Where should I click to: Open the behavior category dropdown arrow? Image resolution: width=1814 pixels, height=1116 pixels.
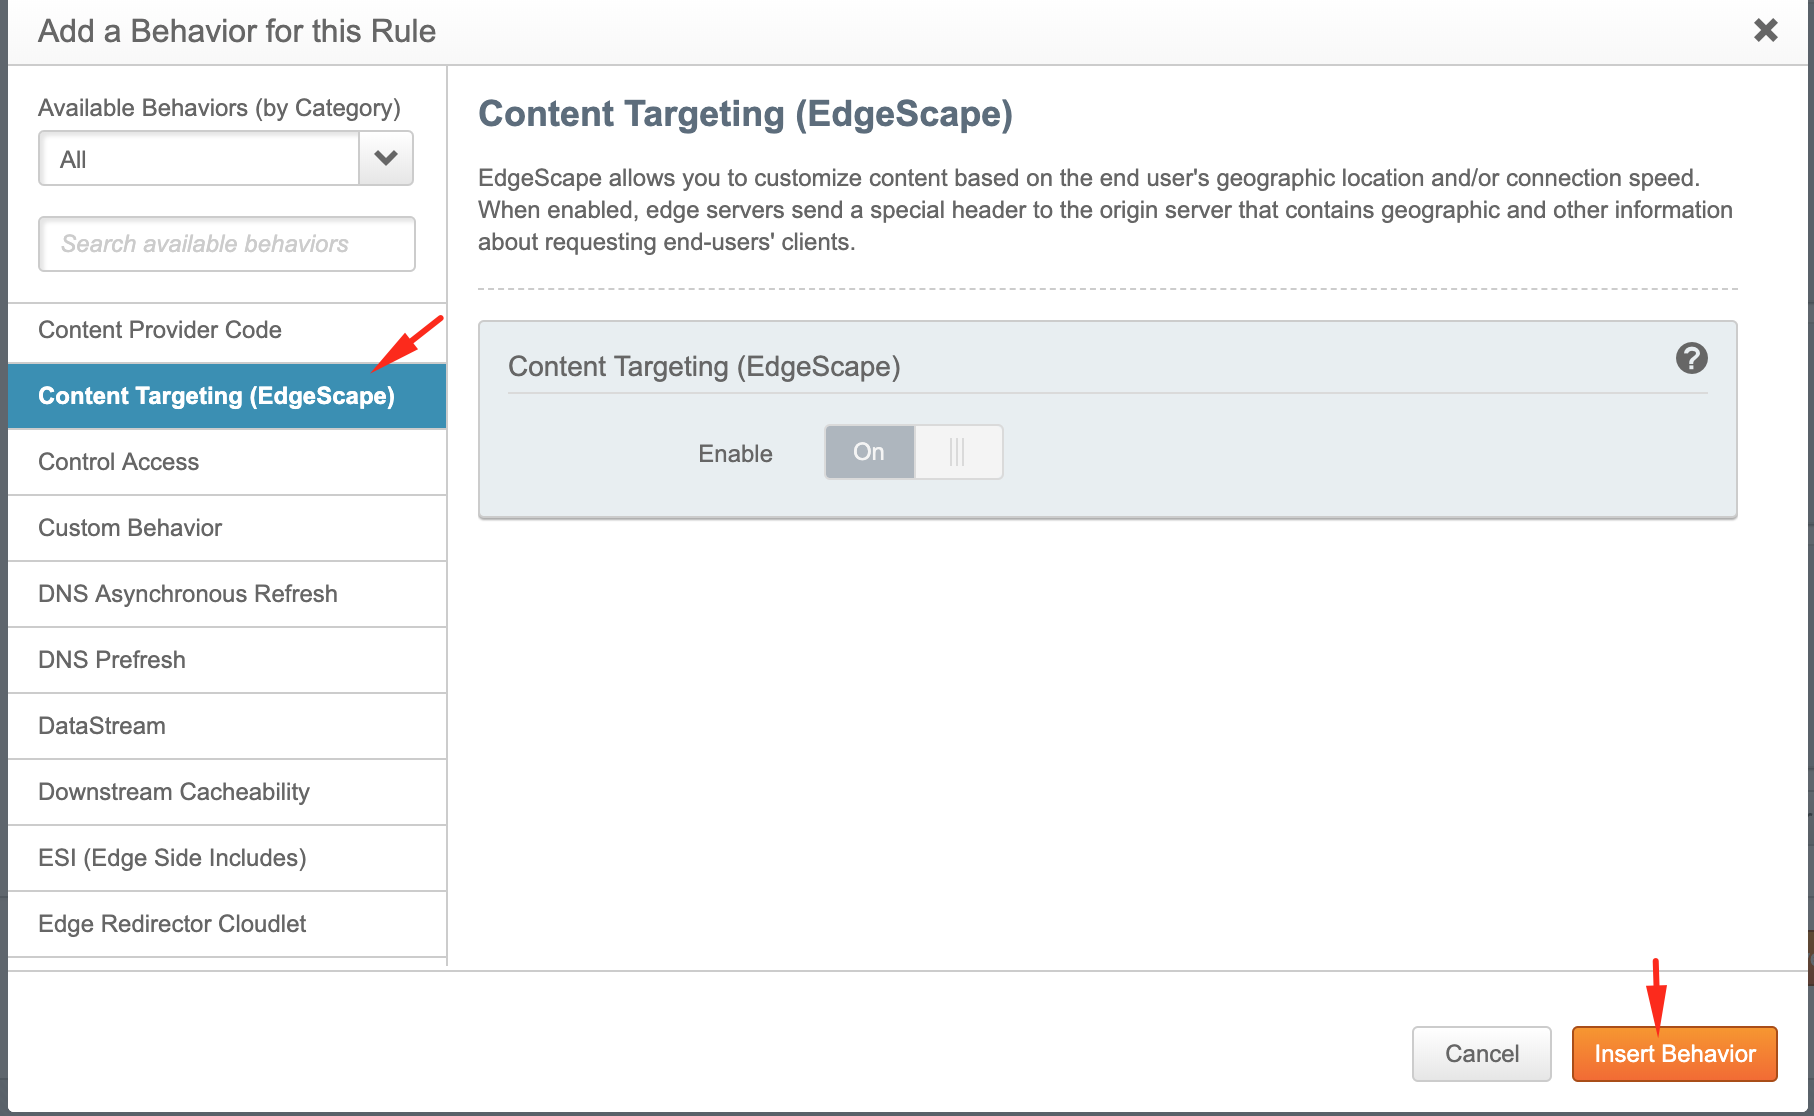tap(386, 158)
